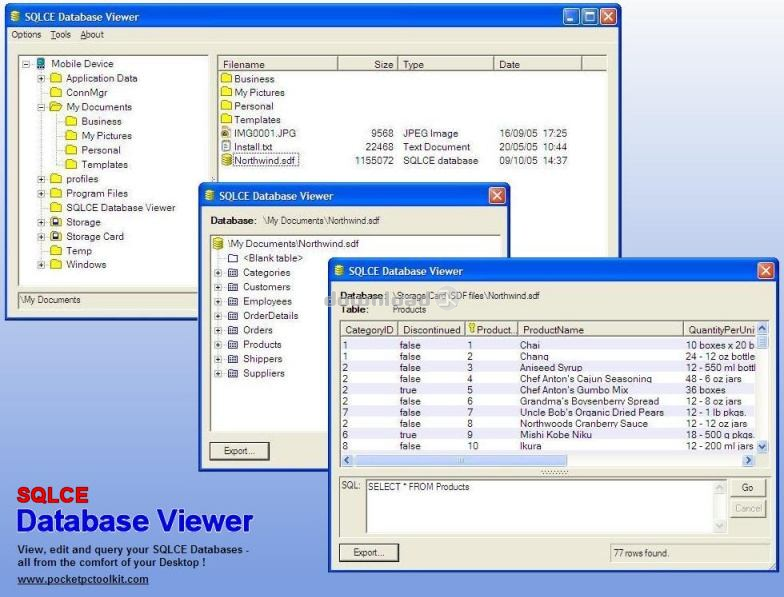Click the IMG0001.JPG image file icon
Screen dimensions: 784x597
[226, 133]
